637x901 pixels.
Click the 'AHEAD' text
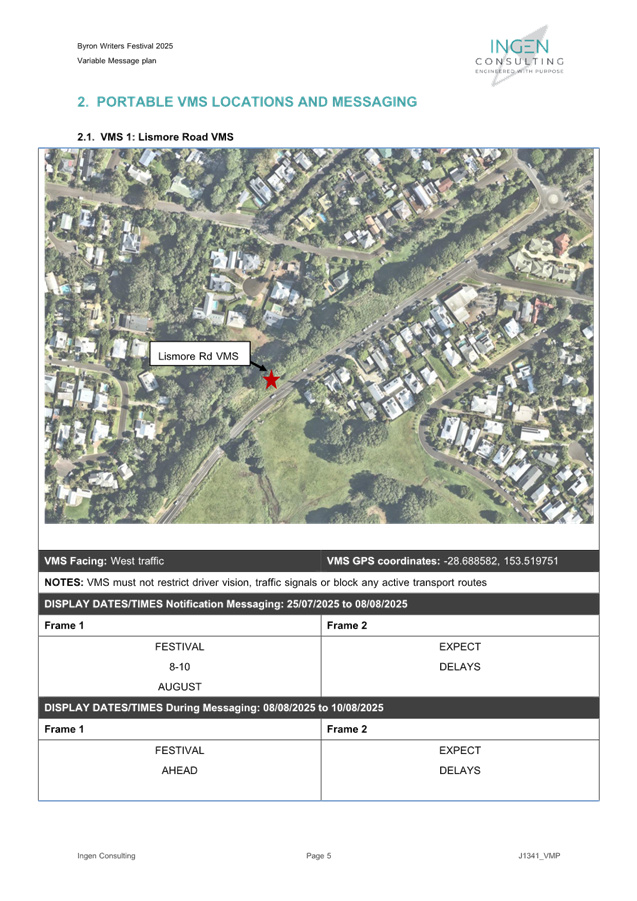tap(179, 770)
